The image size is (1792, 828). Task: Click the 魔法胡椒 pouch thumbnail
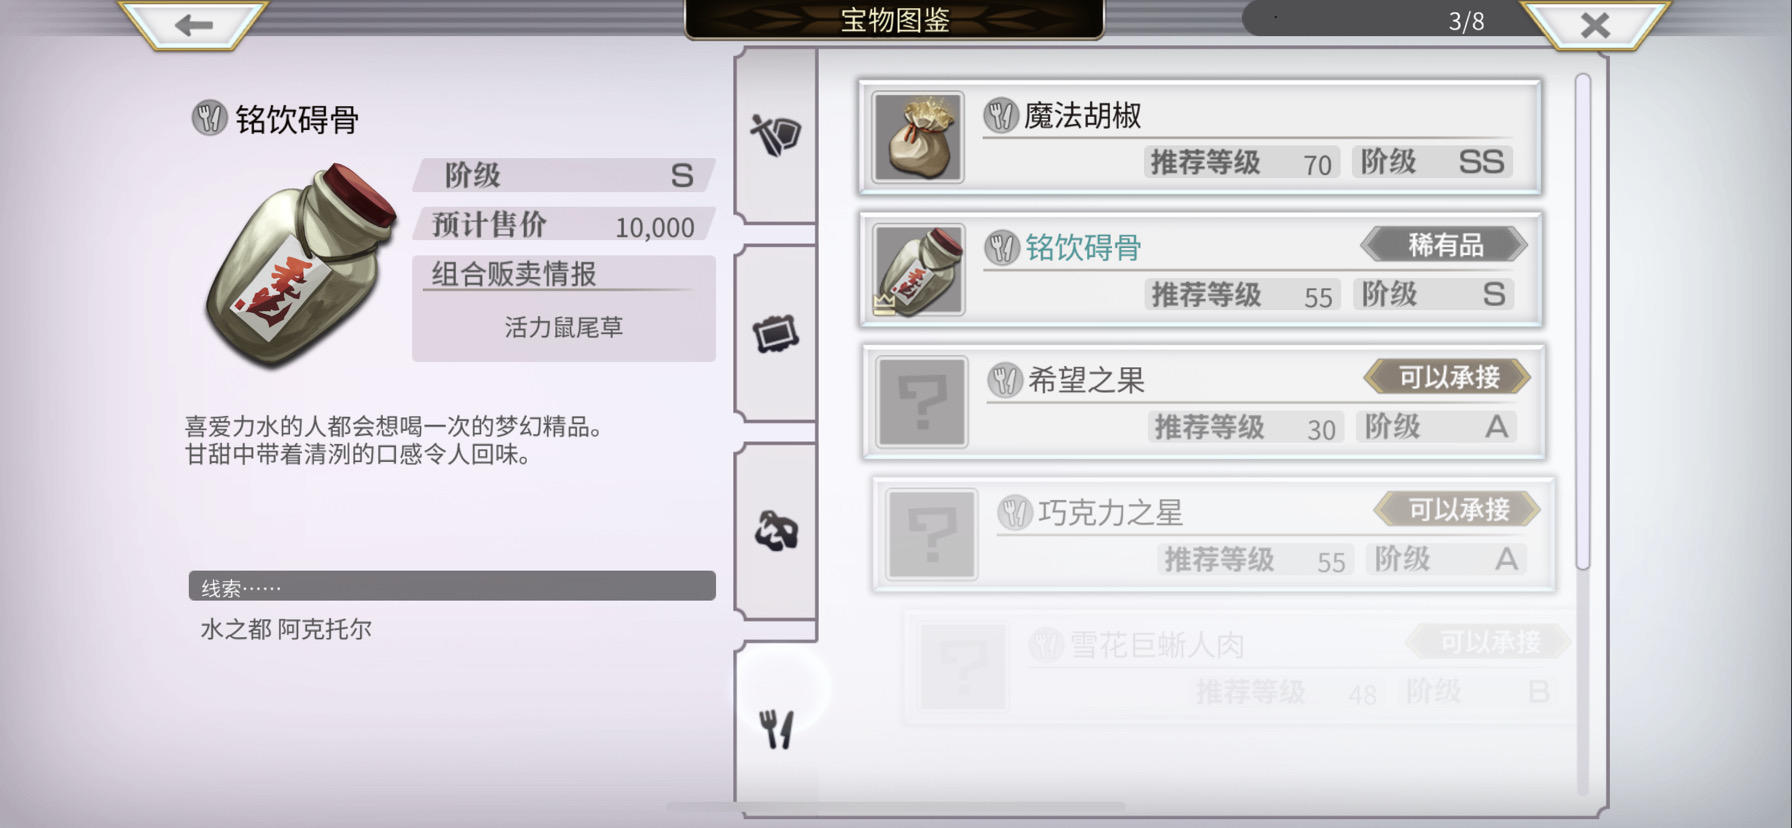(918, 138)
